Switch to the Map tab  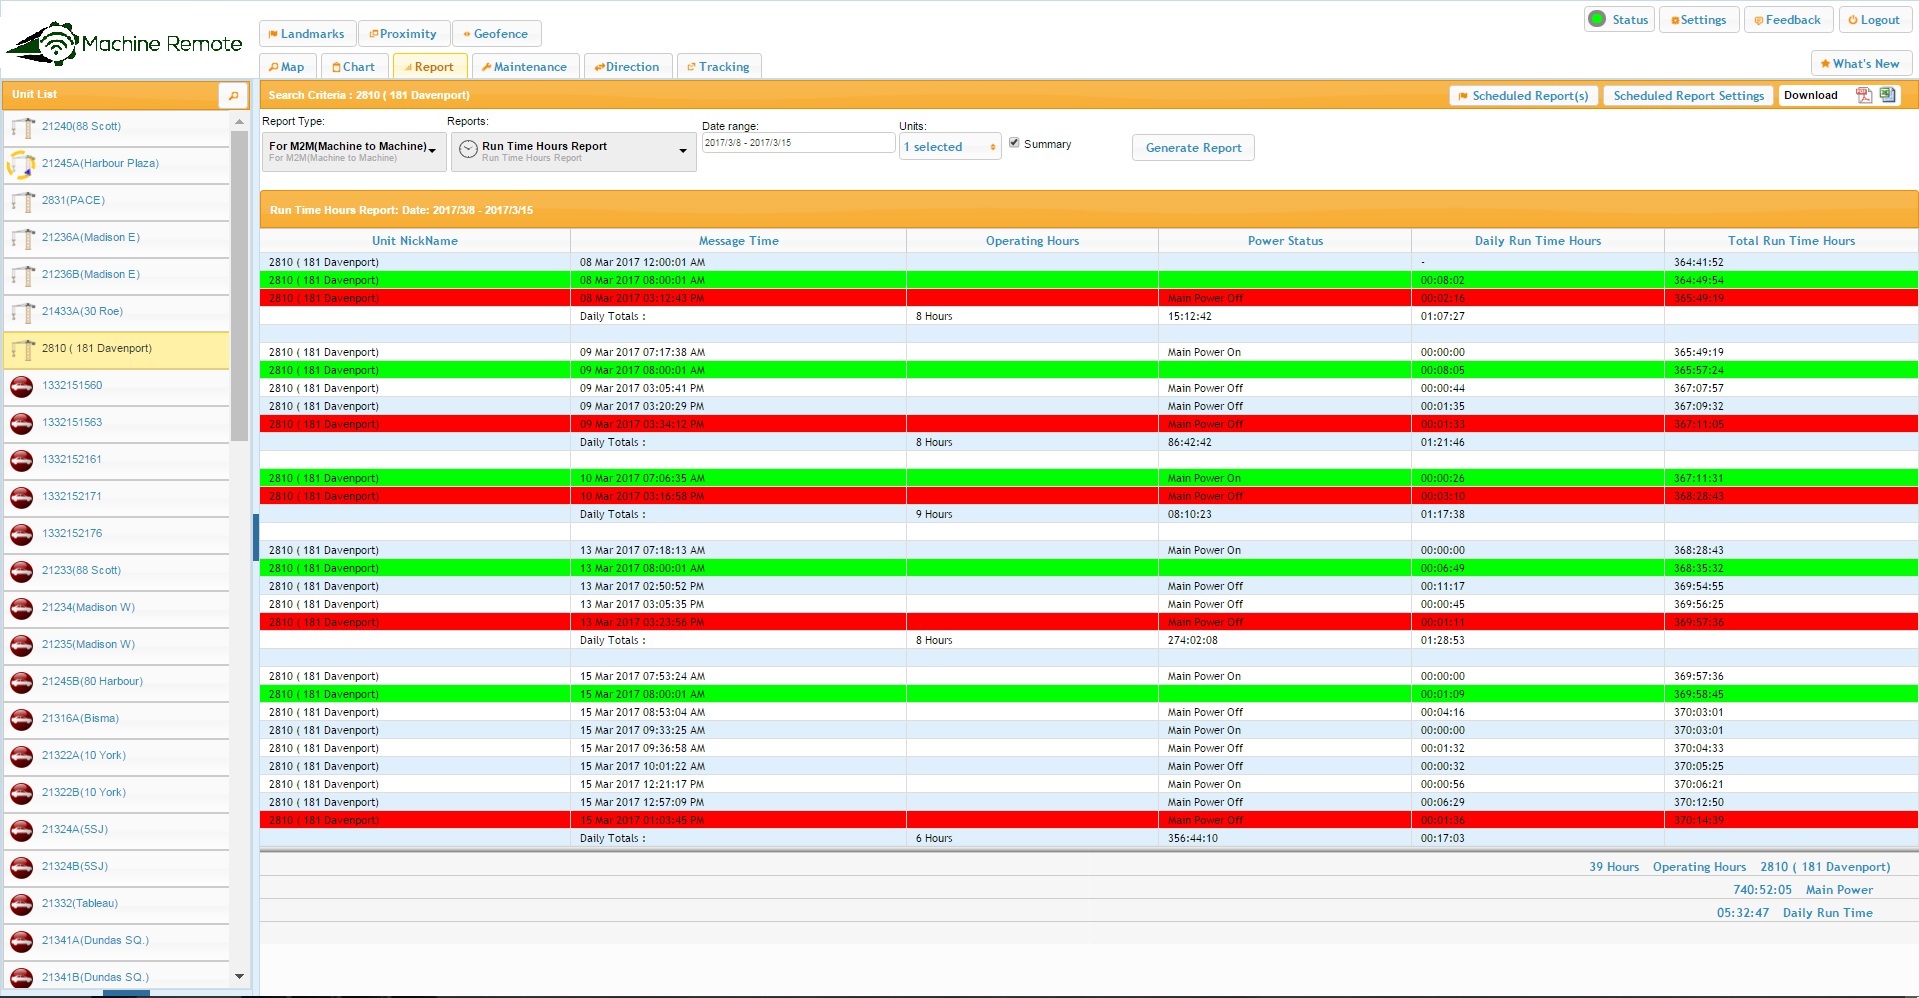[x=287, y=67]
